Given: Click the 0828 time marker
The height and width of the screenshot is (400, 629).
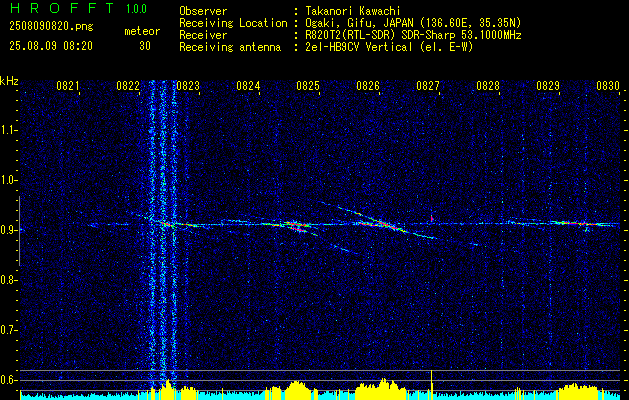Looking at the screenshot, I should point(488,85).
